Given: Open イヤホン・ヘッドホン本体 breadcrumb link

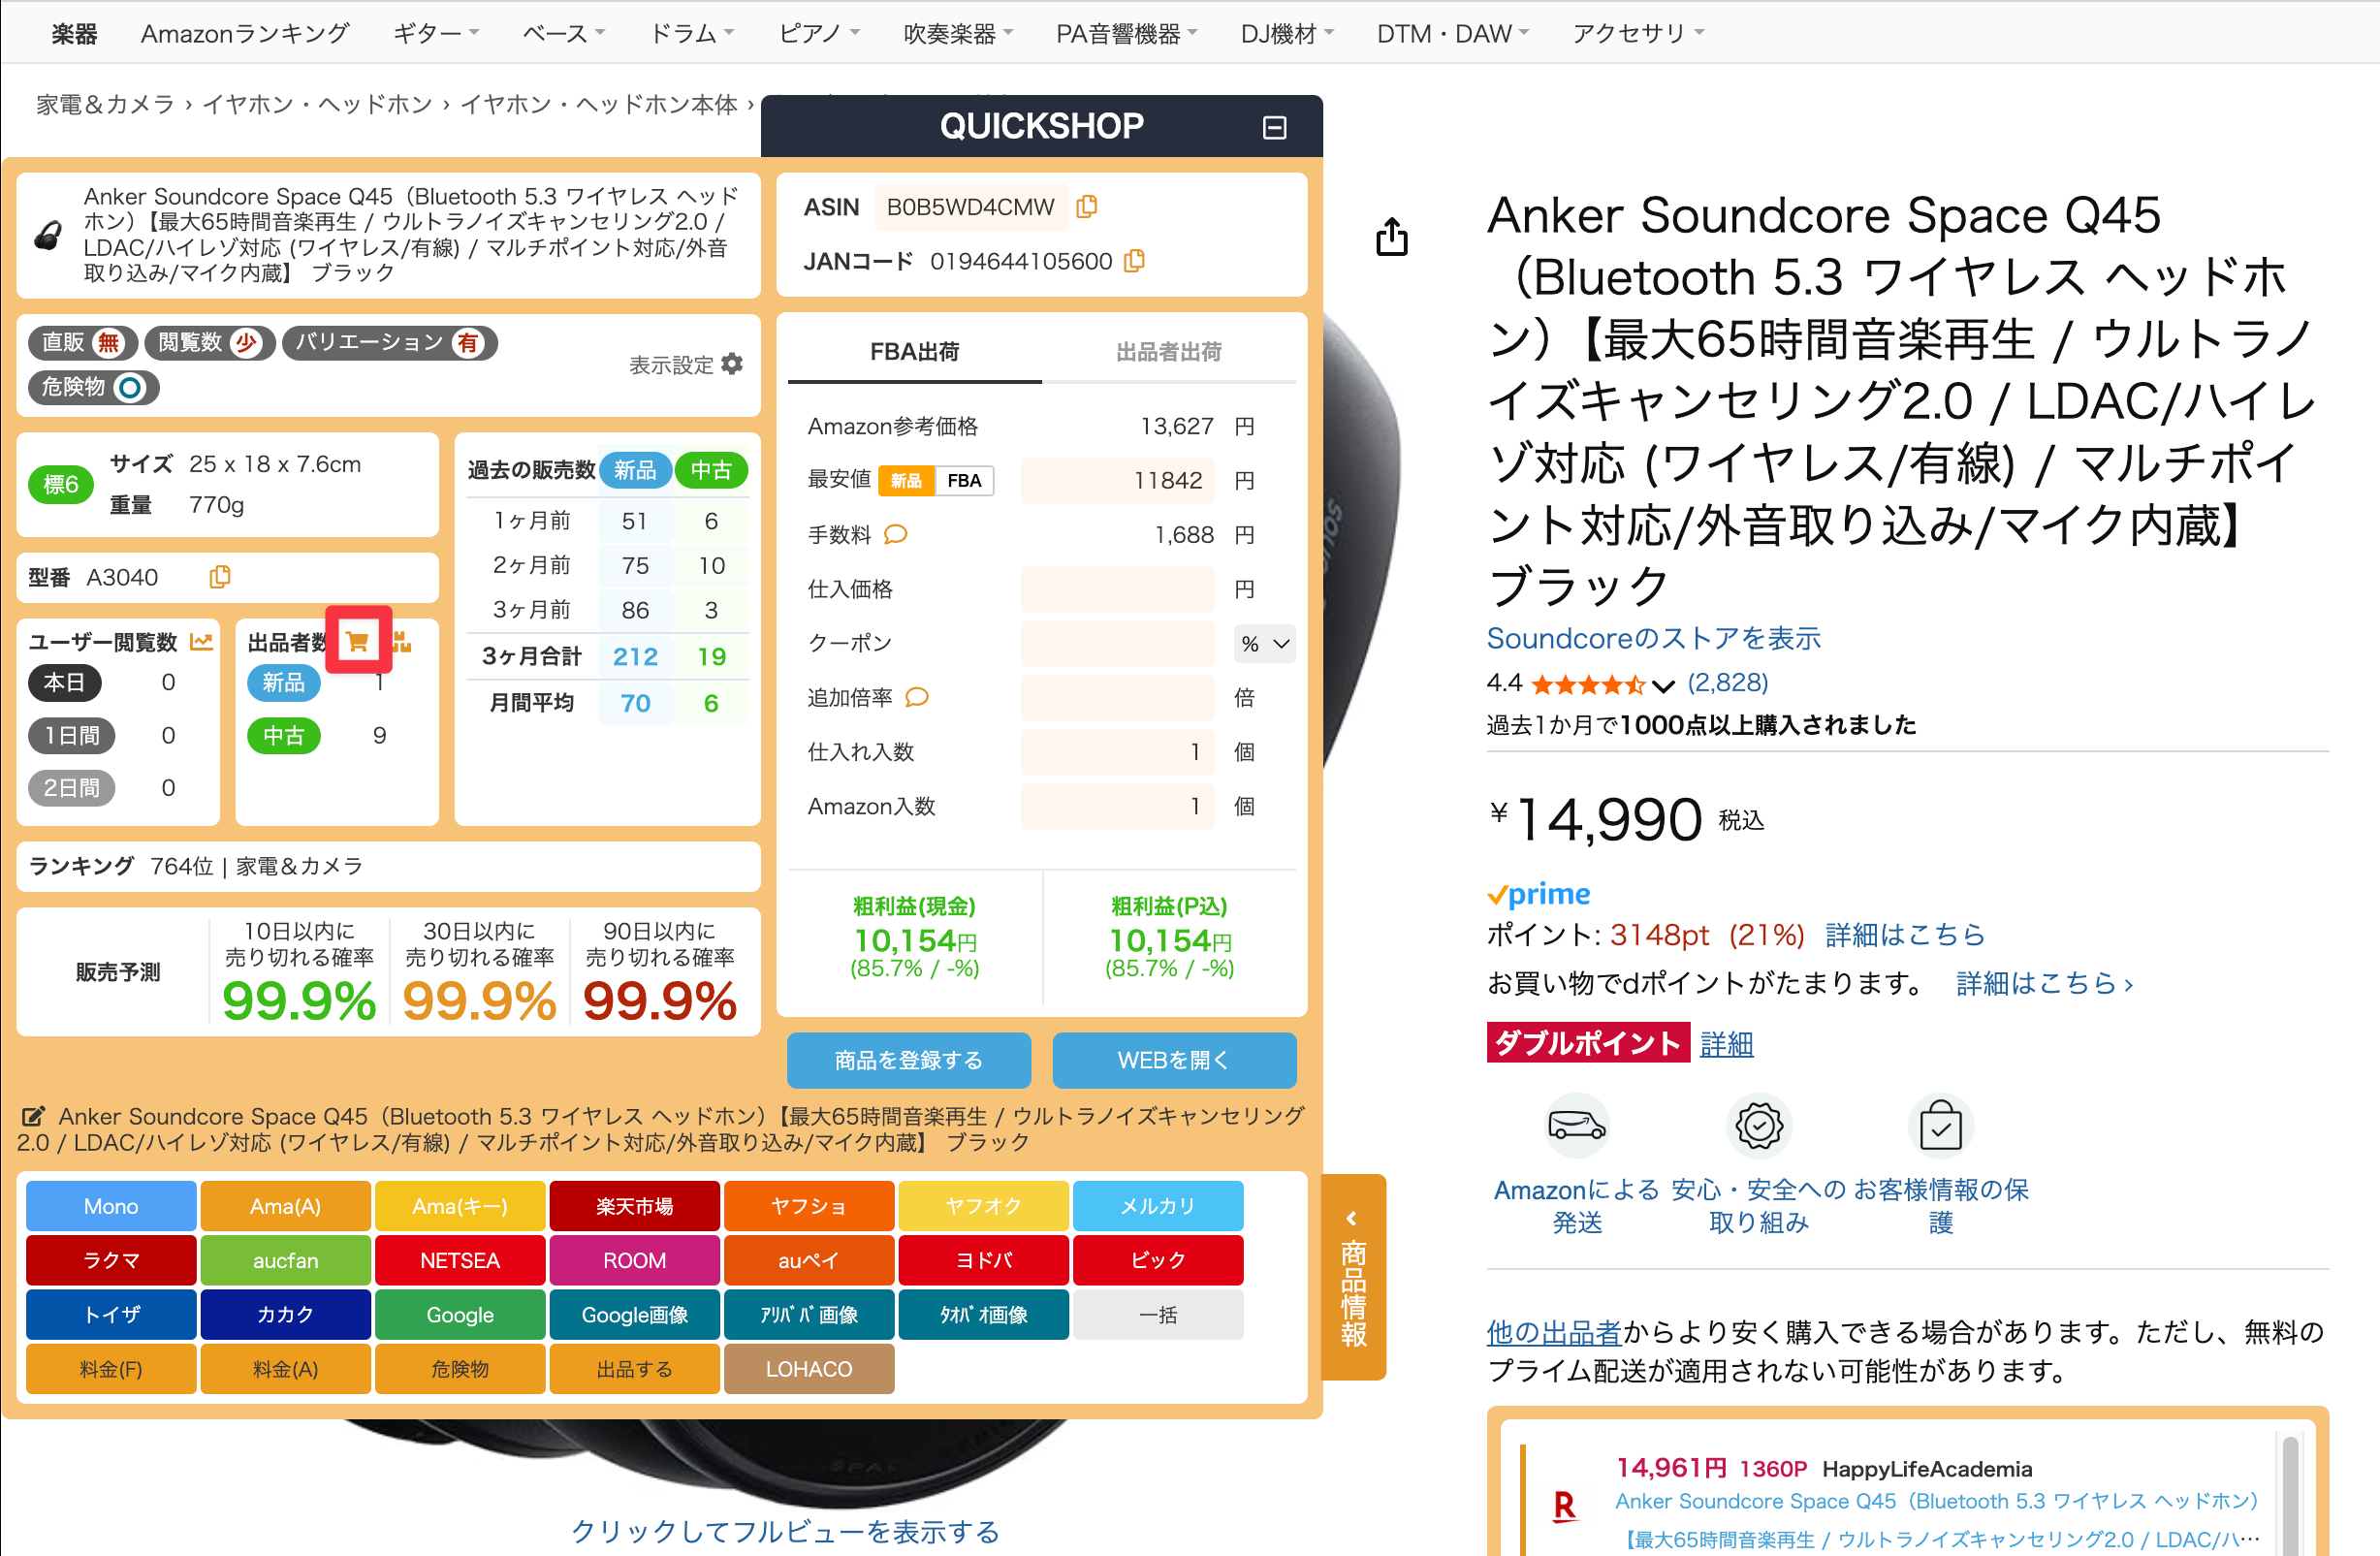Looking at the screenshot, I should pyautogui.click(x=599, y=105).
